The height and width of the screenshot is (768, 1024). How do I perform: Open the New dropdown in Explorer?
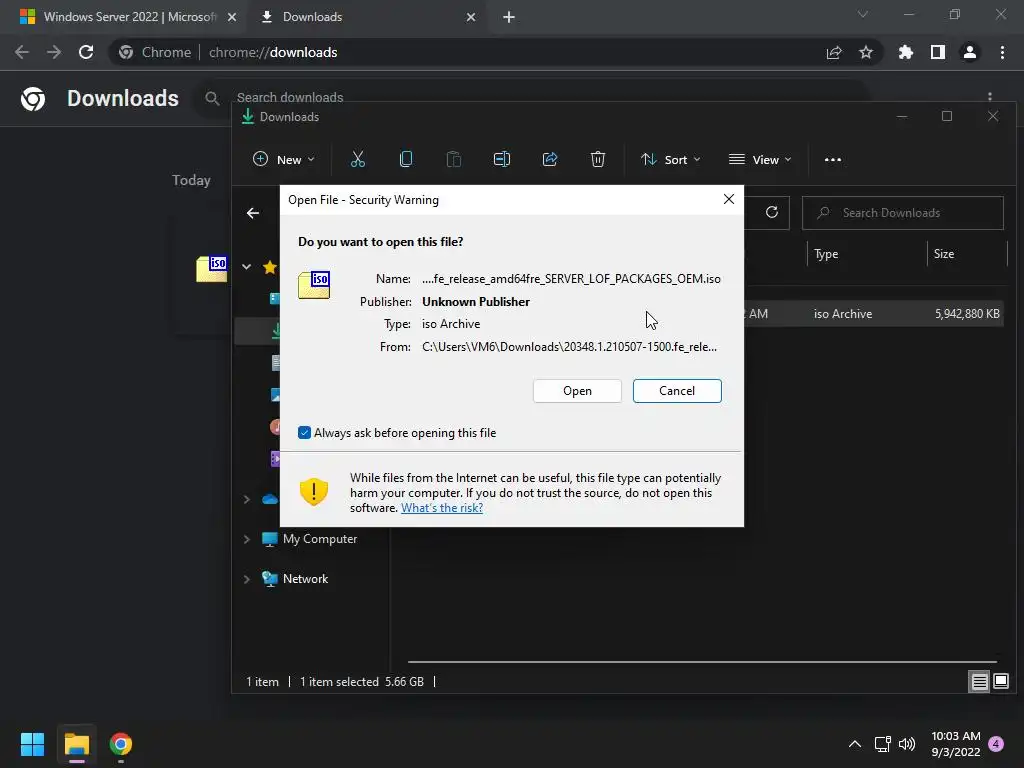coord(283,159)
